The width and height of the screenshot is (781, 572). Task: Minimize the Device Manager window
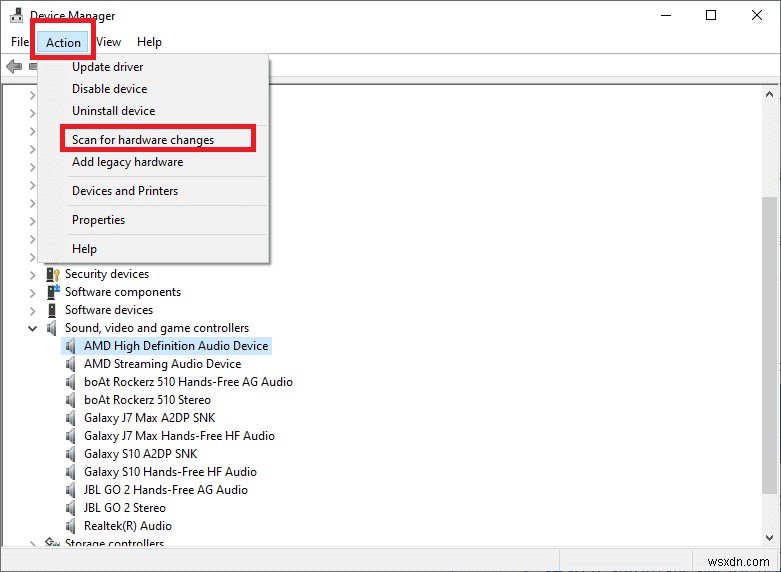666,15
